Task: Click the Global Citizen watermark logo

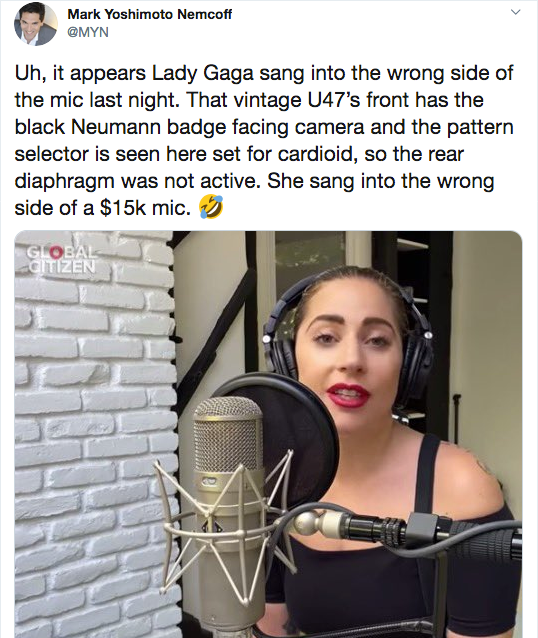Action: (61, 259)
